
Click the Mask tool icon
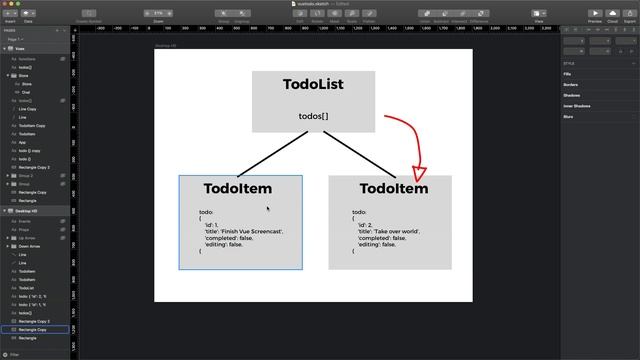pos(334,13)
